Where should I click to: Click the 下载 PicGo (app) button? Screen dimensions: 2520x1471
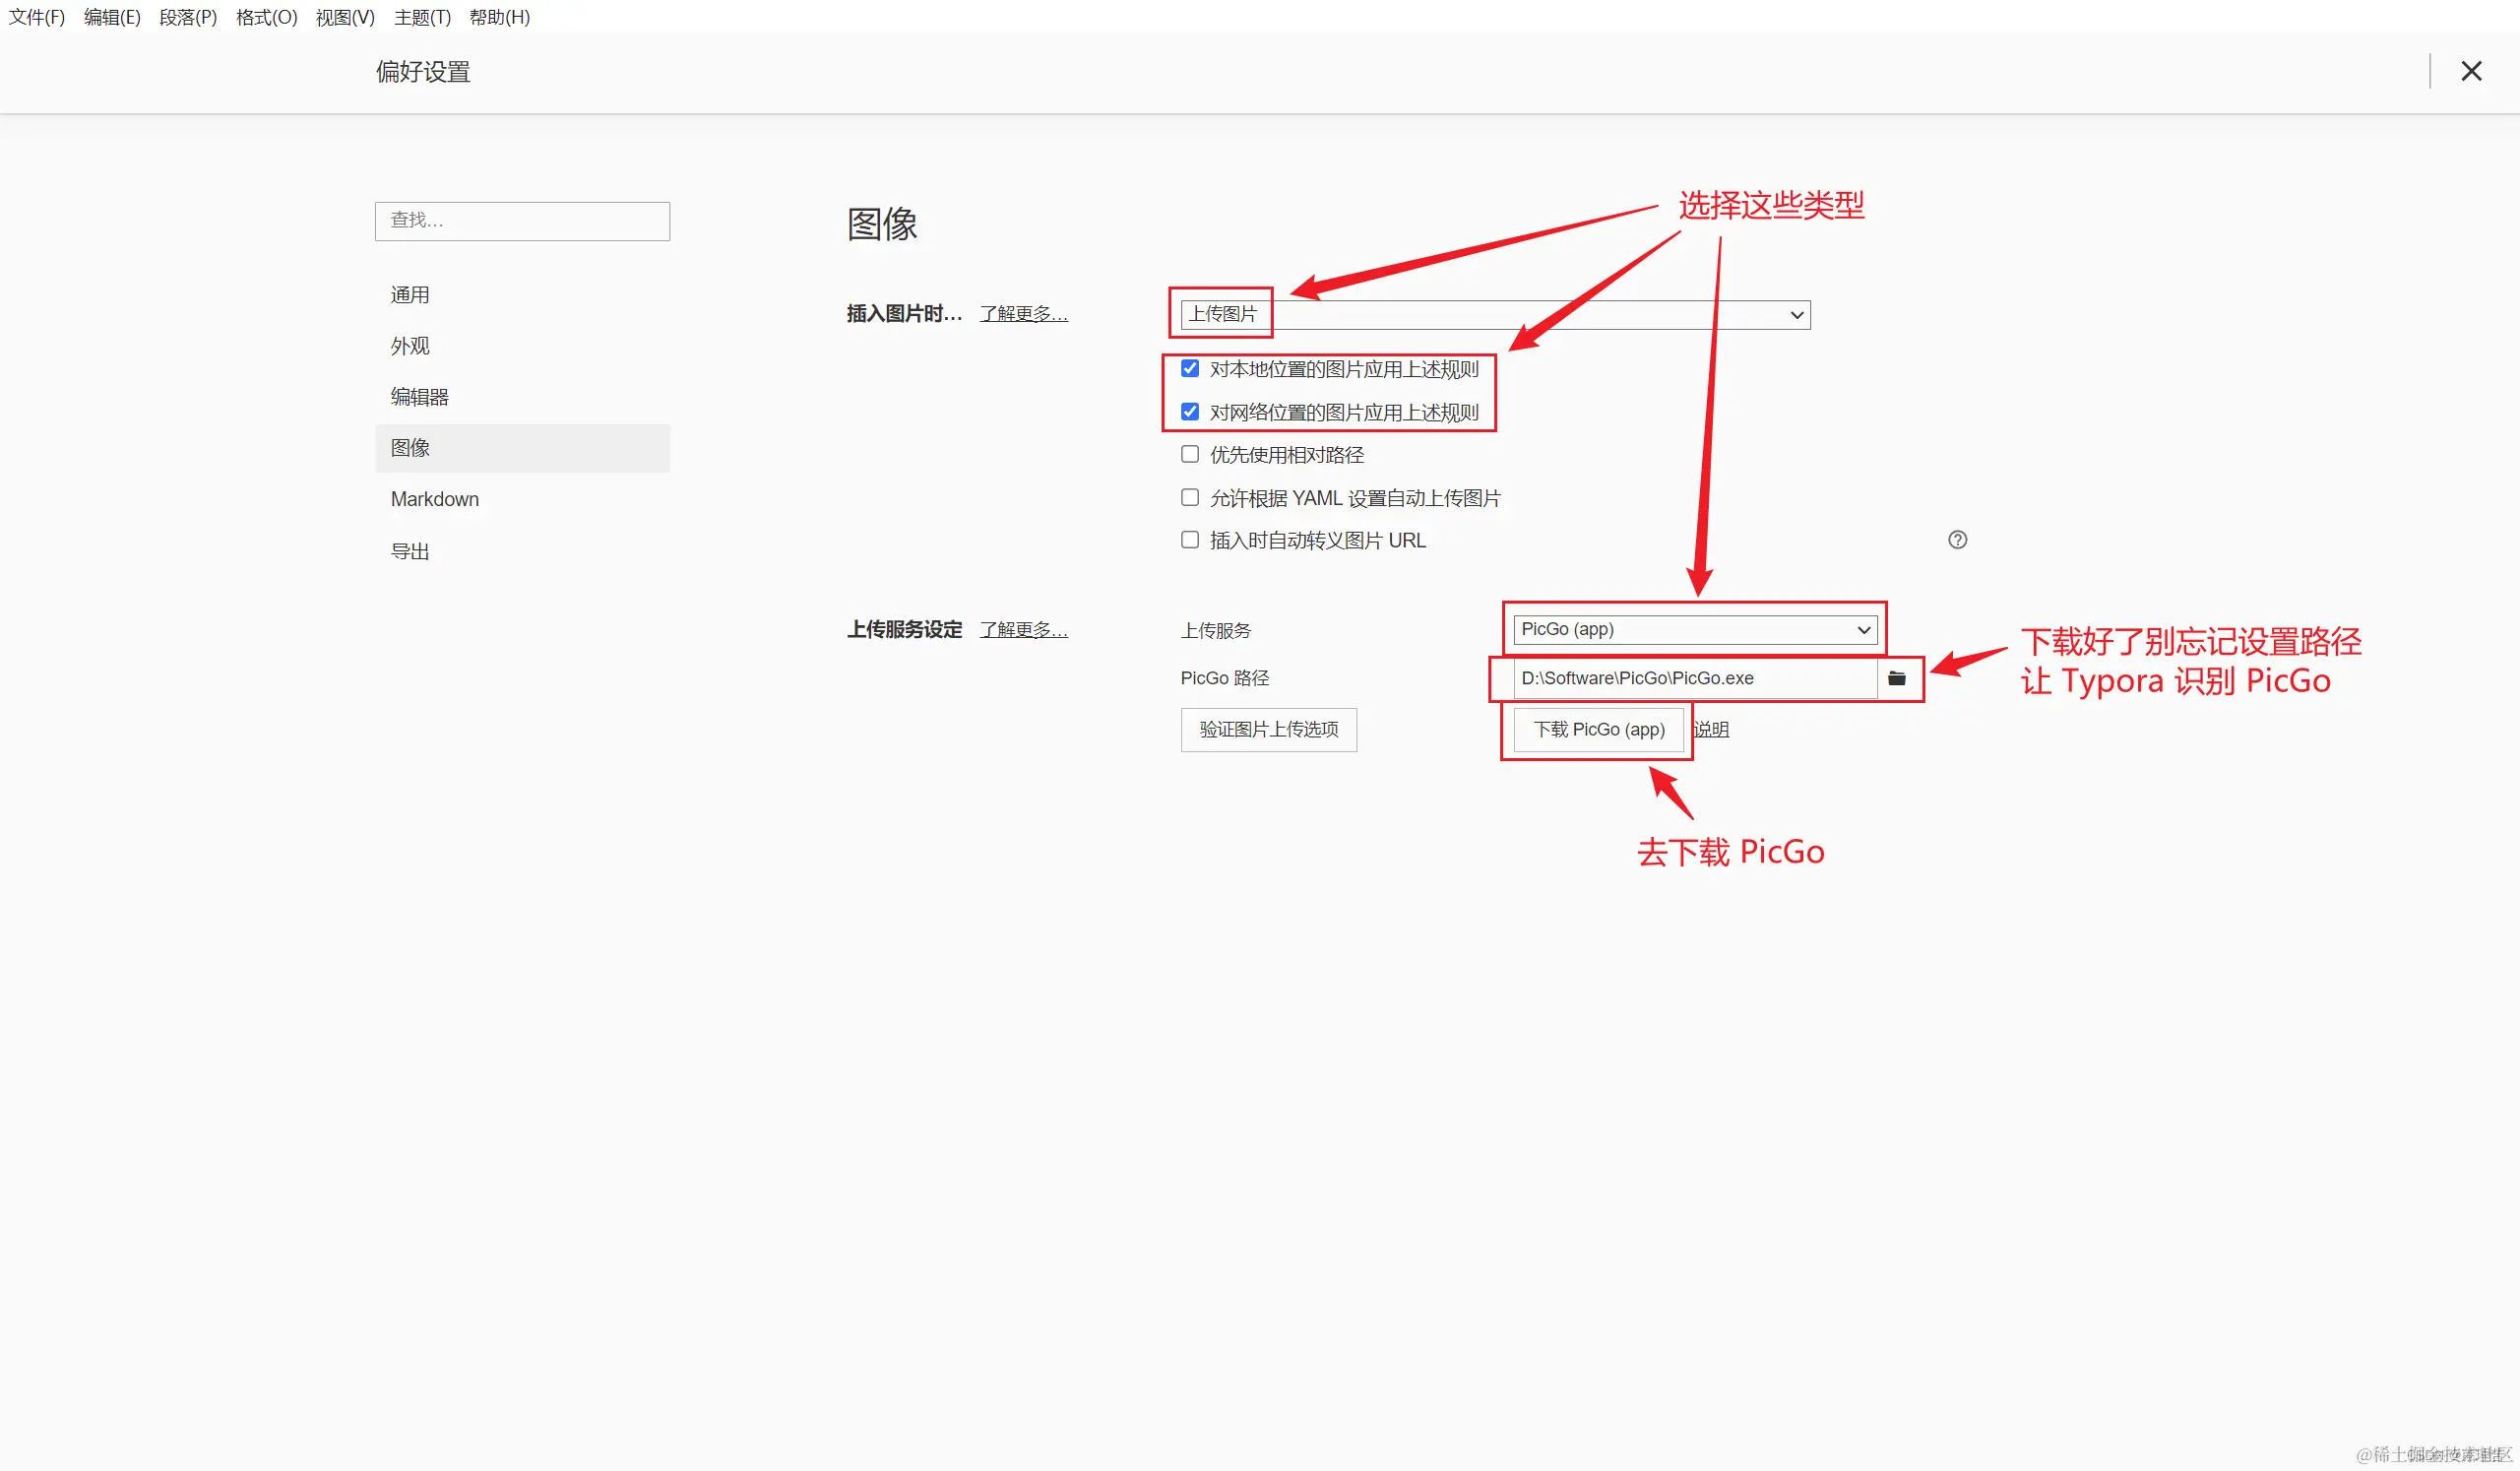[1597, 729]
